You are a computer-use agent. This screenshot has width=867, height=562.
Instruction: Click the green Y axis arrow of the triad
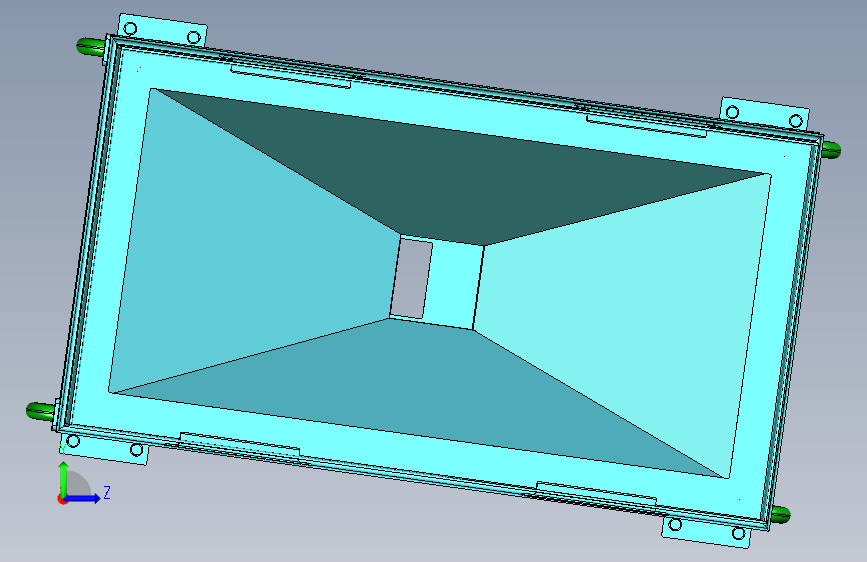(x=64, y=479)
